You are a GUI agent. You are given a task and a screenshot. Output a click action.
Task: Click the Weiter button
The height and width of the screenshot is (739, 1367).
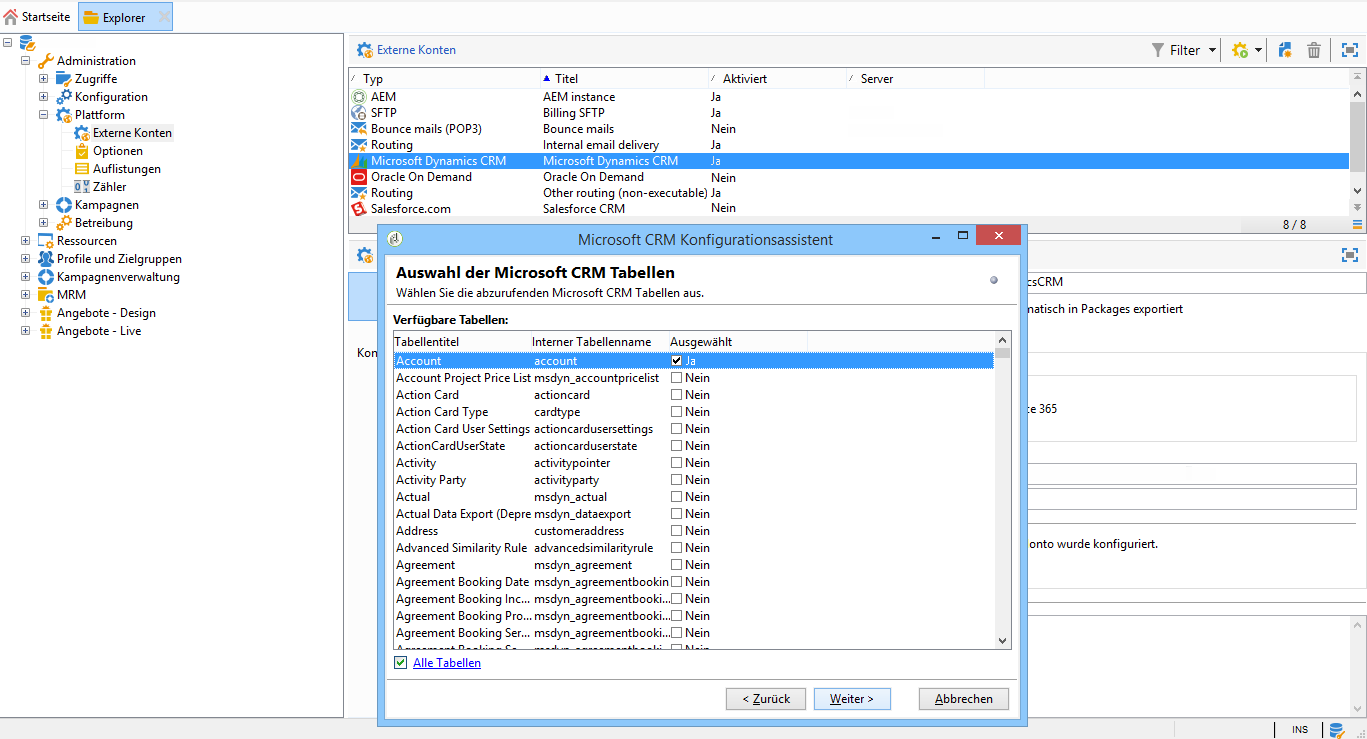[x=852, y=699]
